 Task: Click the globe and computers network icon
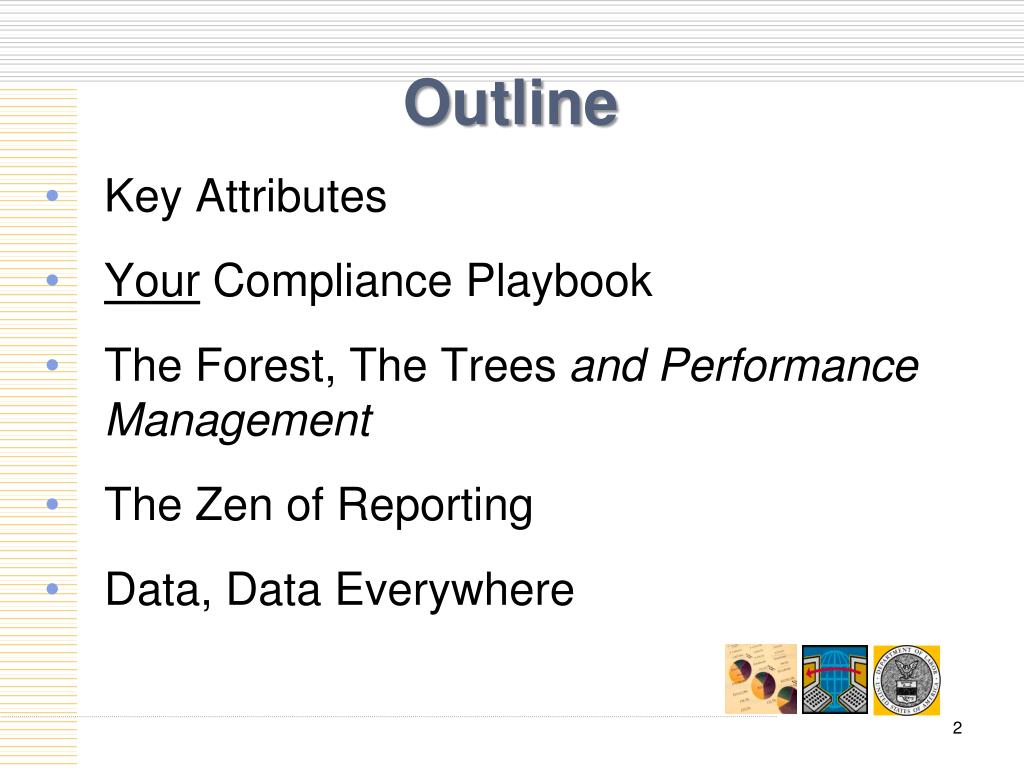point(835,679)
